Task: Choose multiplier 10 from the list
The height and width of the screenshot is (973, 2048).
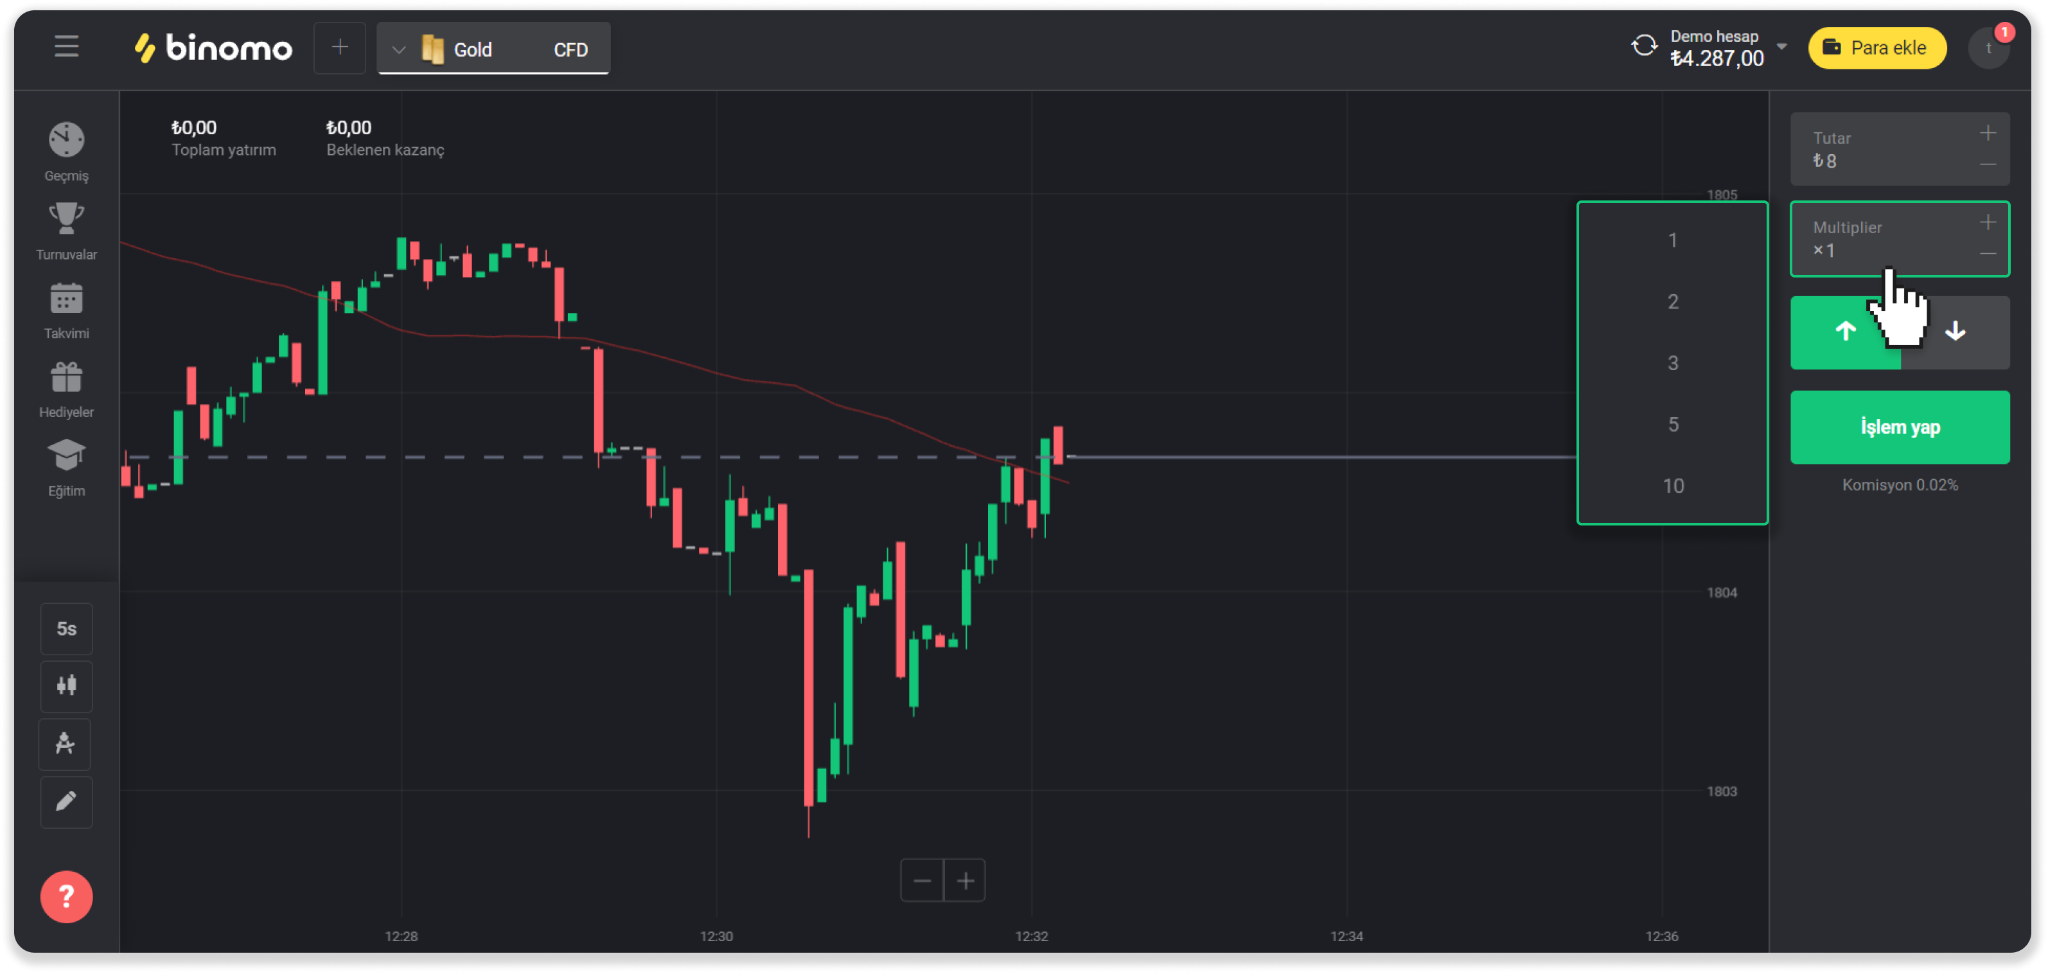Action: click(x=1673, y=486)
